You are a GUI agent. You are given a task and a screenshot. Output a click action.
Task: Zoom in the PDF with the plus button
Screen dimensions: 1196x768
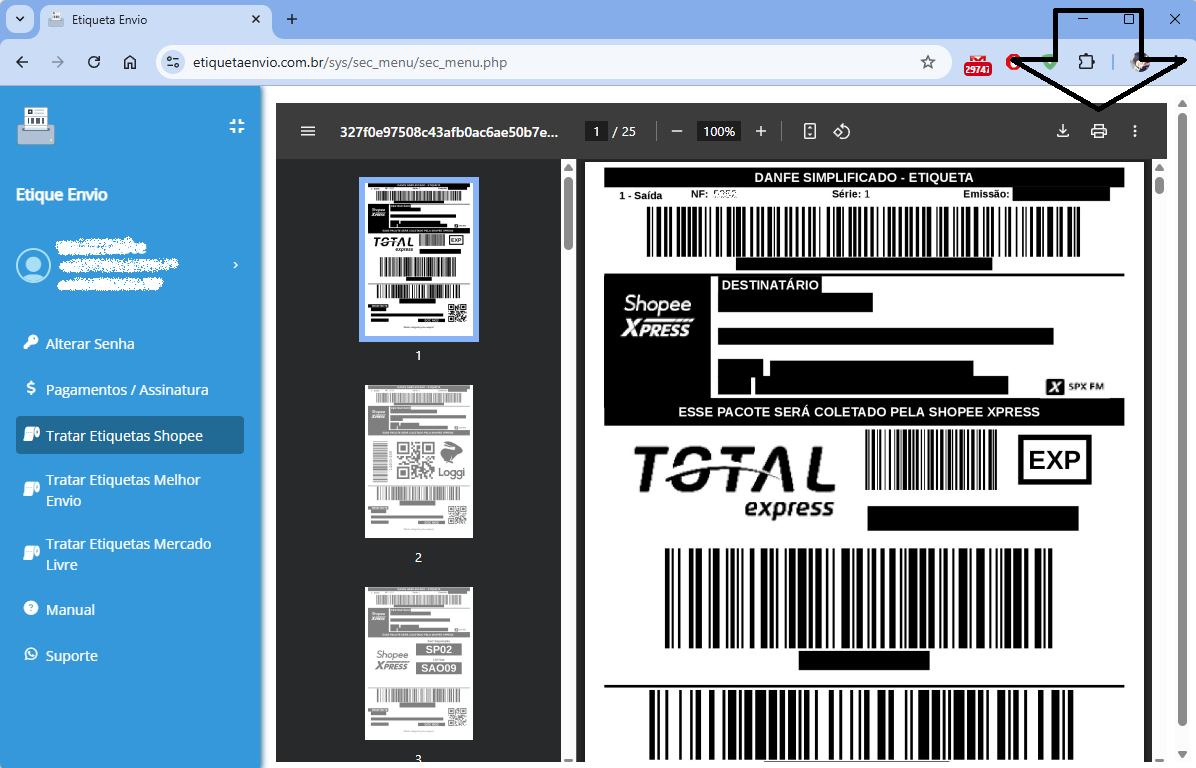click(760, 131)
